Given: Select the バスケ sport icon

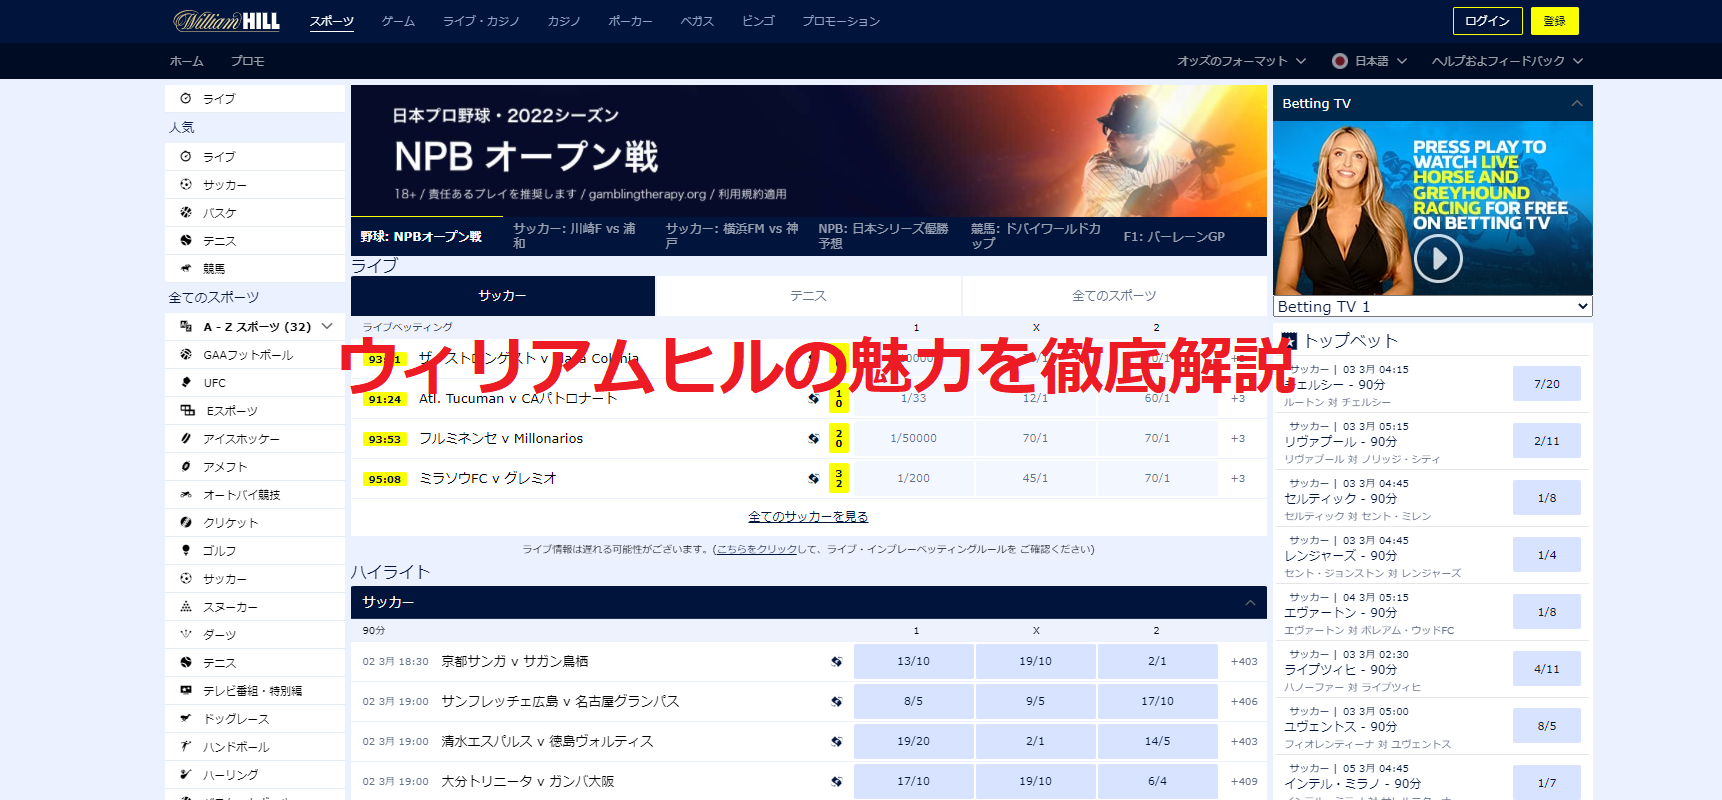Looking at the screenshot, I should pos(185,212).
